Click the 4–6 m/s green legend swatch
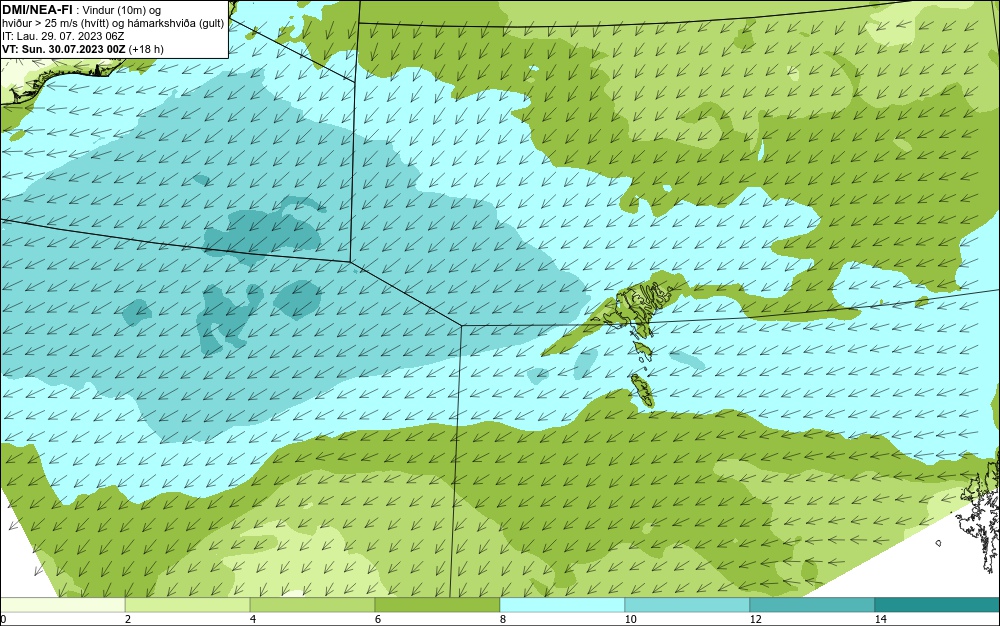The height and width of the screenshot is (626, 1000). pyautogui.click(x=312, y=605)
